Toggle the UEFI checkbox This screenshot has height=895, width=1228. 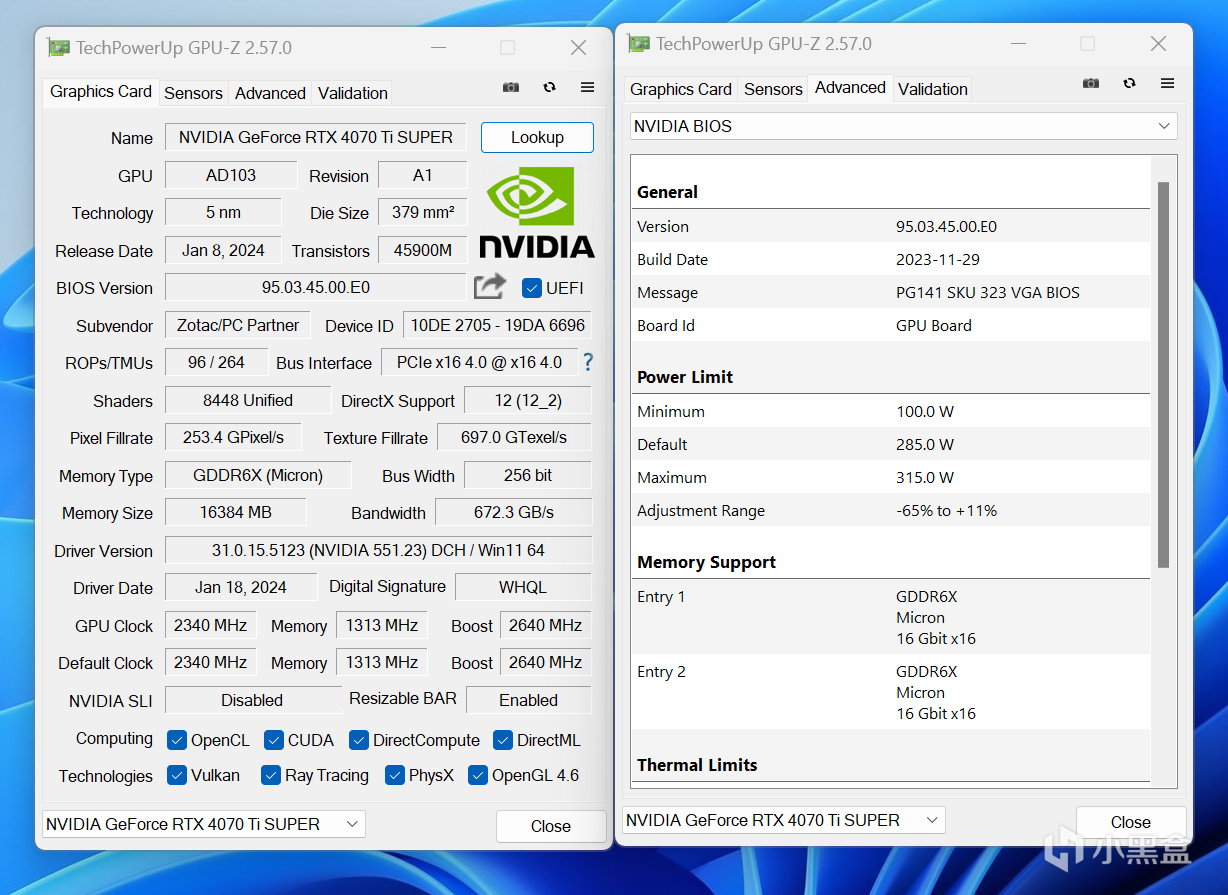pyautogui.click(x=532, y=288)
